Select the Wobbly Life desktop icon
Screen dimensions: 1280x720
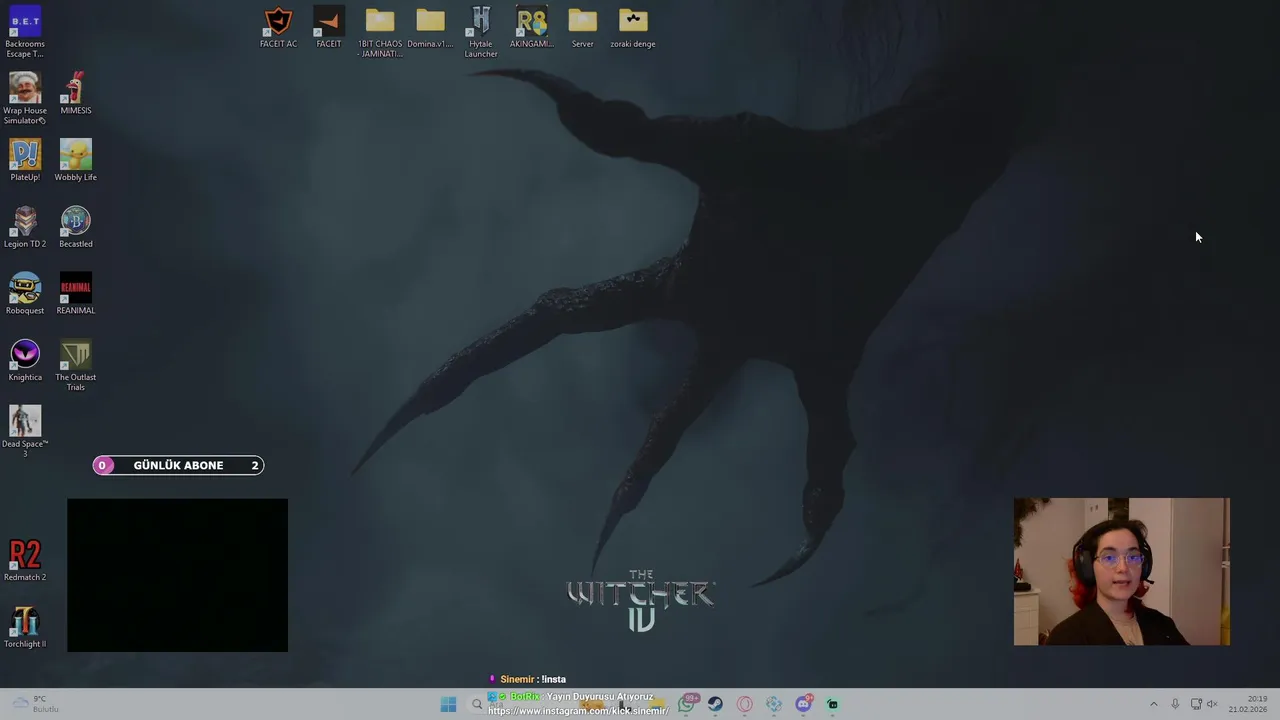76,160
